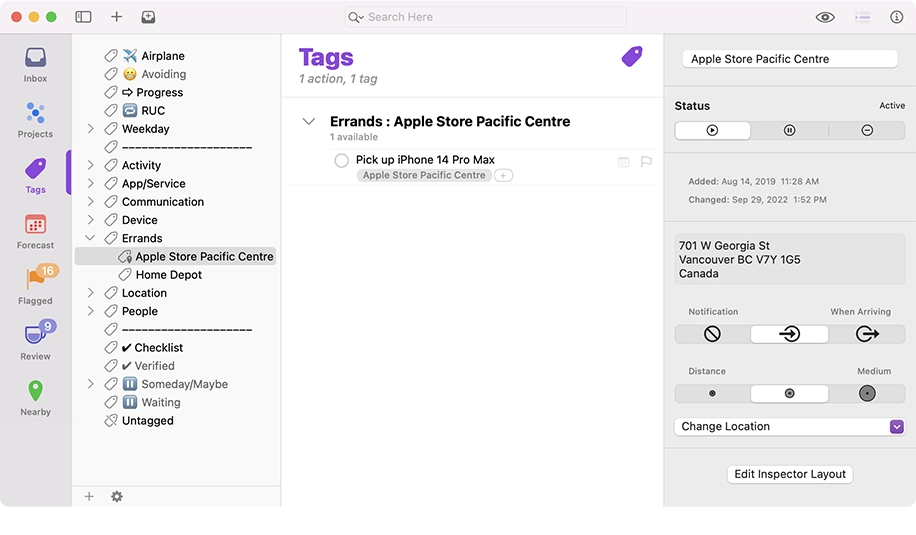Open Quick Entry from the toolbar
The height and width of the screenshot is (535, 916).
[148, 17]
